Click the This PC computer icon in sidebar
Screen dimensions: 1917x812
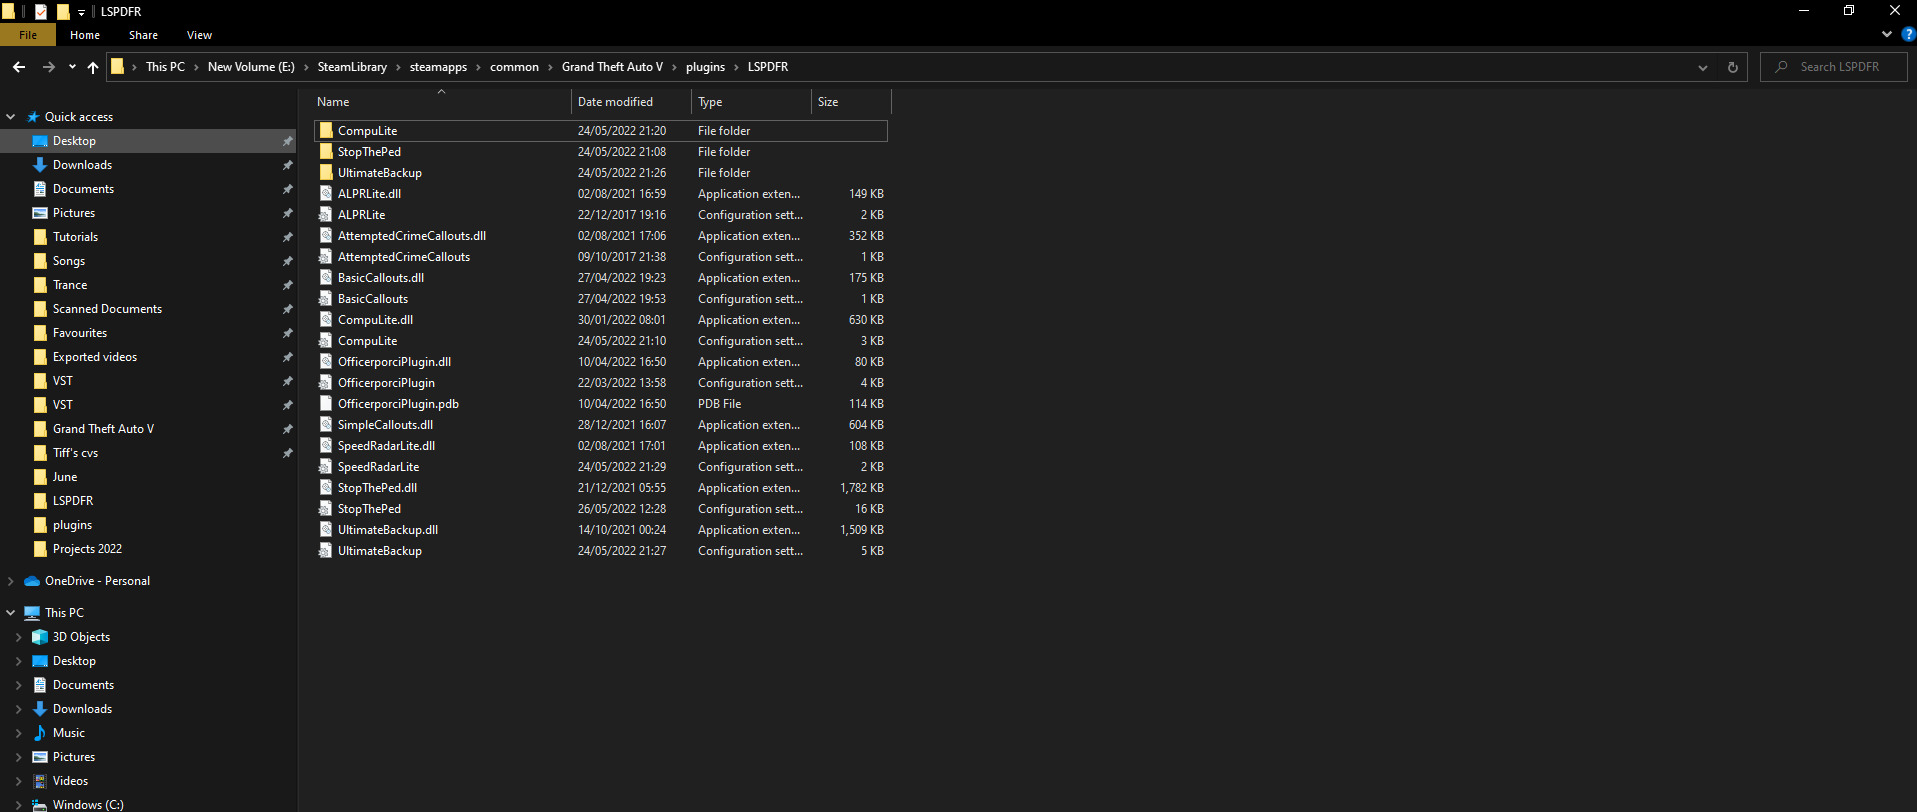click(x=32, y=613)
